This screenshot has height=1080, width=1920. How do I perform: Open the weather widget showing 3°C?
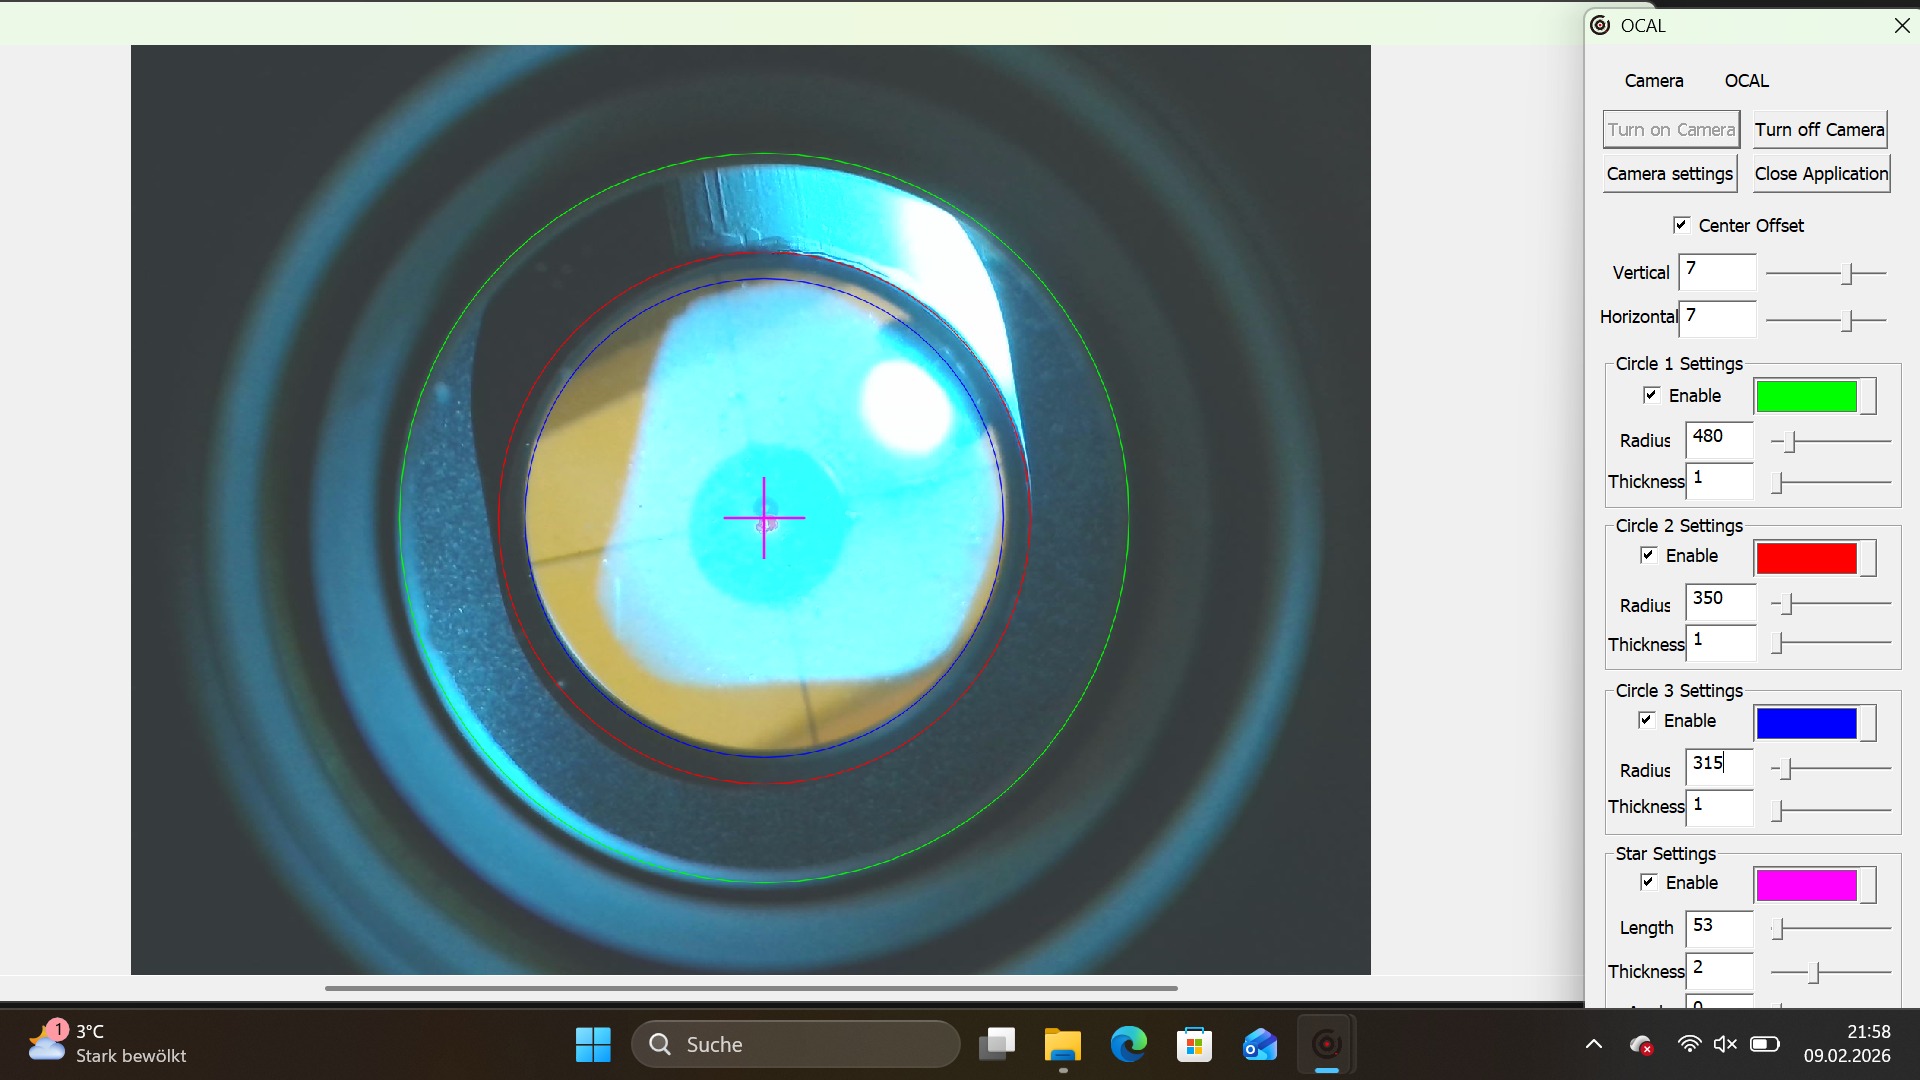coord(106,1044)
